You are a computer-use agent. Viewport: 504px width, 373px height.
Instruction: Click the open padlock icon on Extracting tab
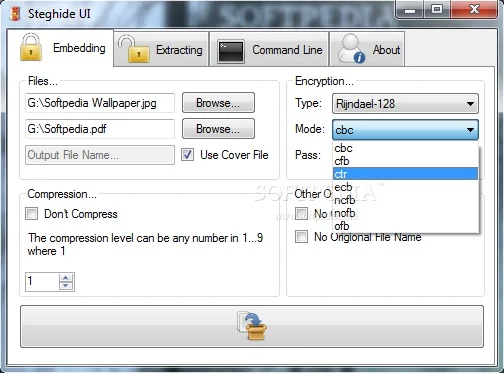(x=134, y=49)
